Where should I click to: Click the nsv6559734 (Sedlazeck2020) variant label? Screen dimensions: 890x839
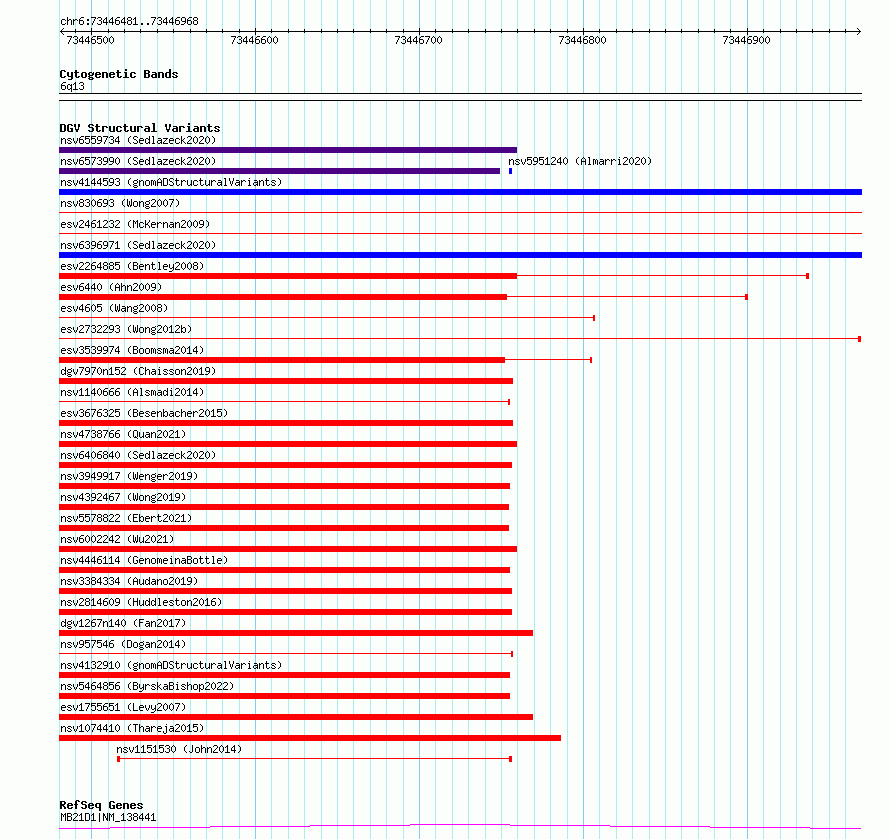click(x=138, y=140)
